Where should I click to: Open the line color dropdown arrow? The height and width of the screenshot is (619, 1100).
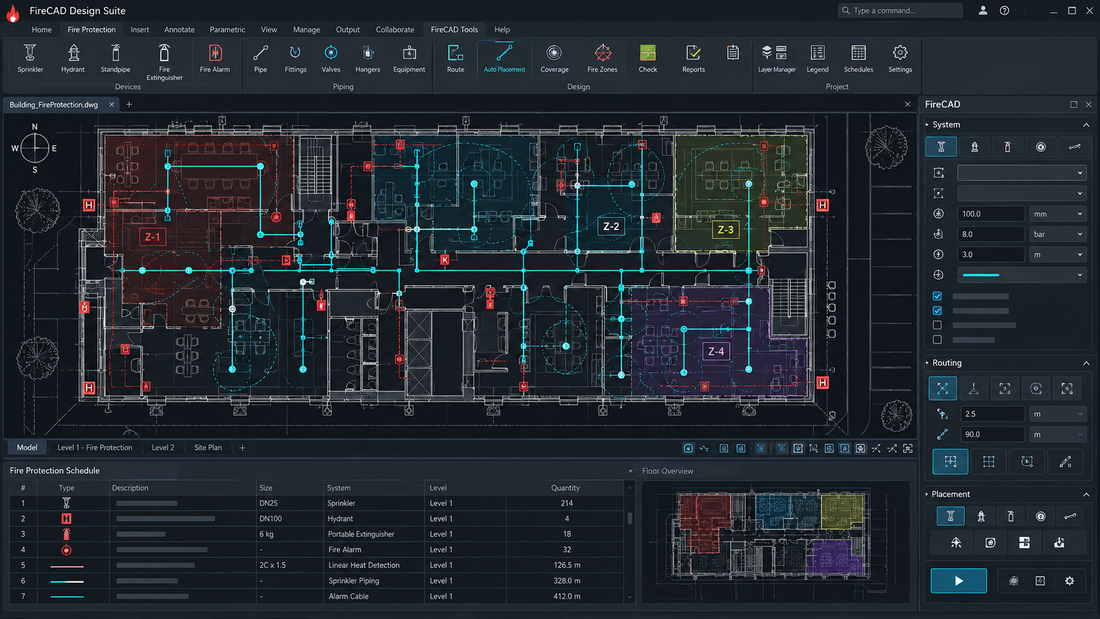pyautogui.click(x=1080, y=274)
